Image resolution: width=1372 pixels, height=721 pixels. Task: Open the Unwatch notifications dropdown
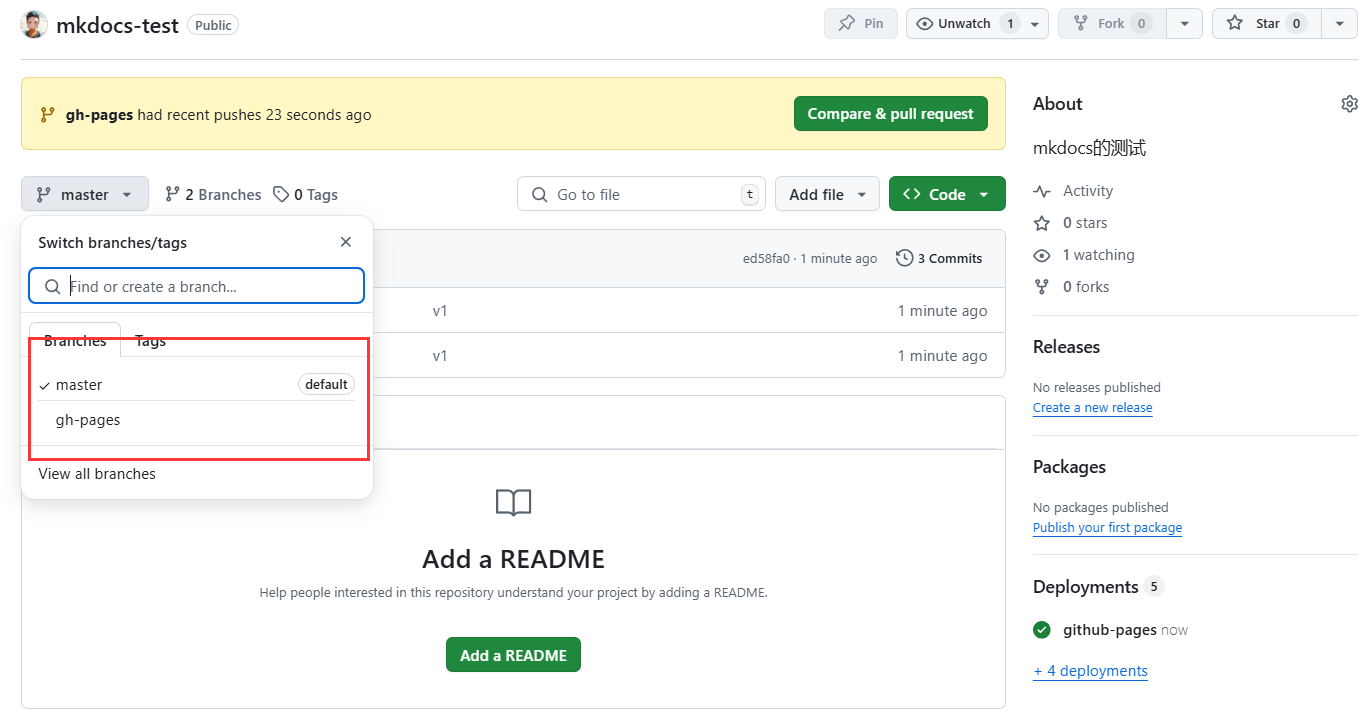(x=977, y=23)
